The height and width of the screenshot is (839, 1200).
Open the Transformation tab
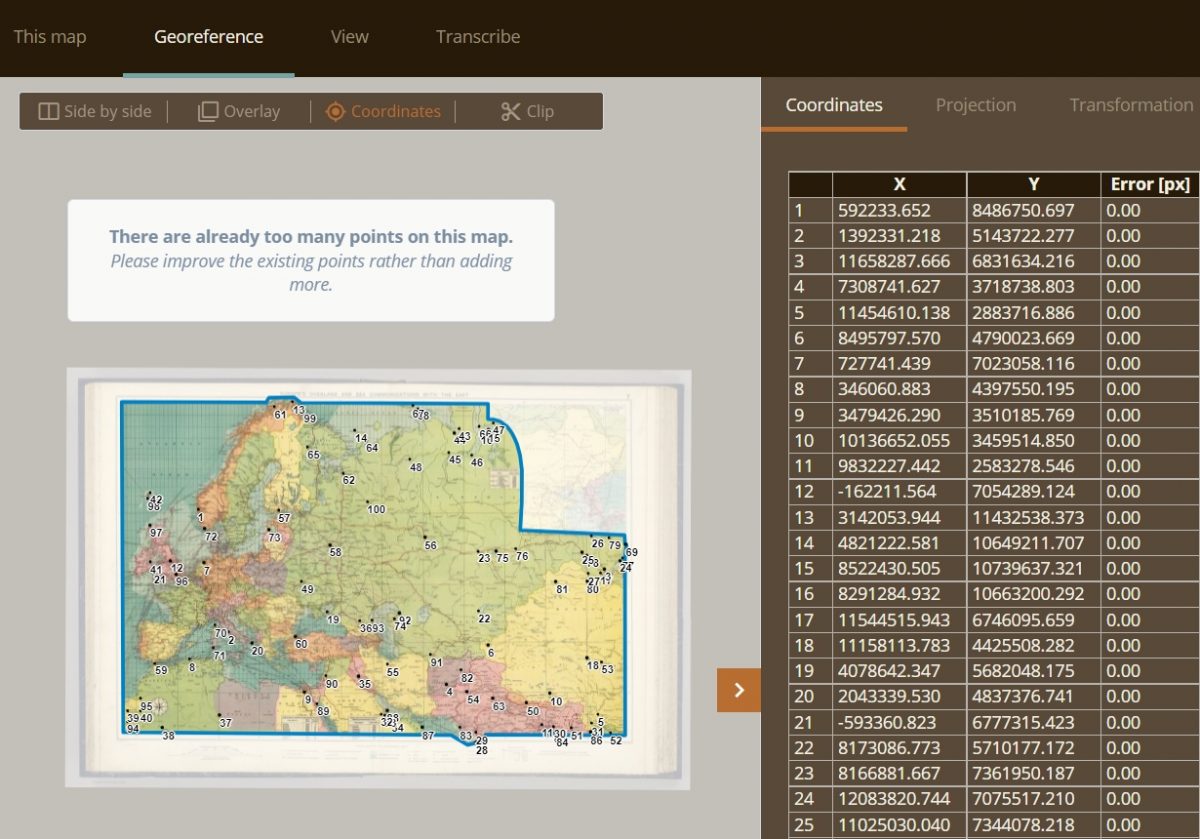click(x=1130, y=104)
